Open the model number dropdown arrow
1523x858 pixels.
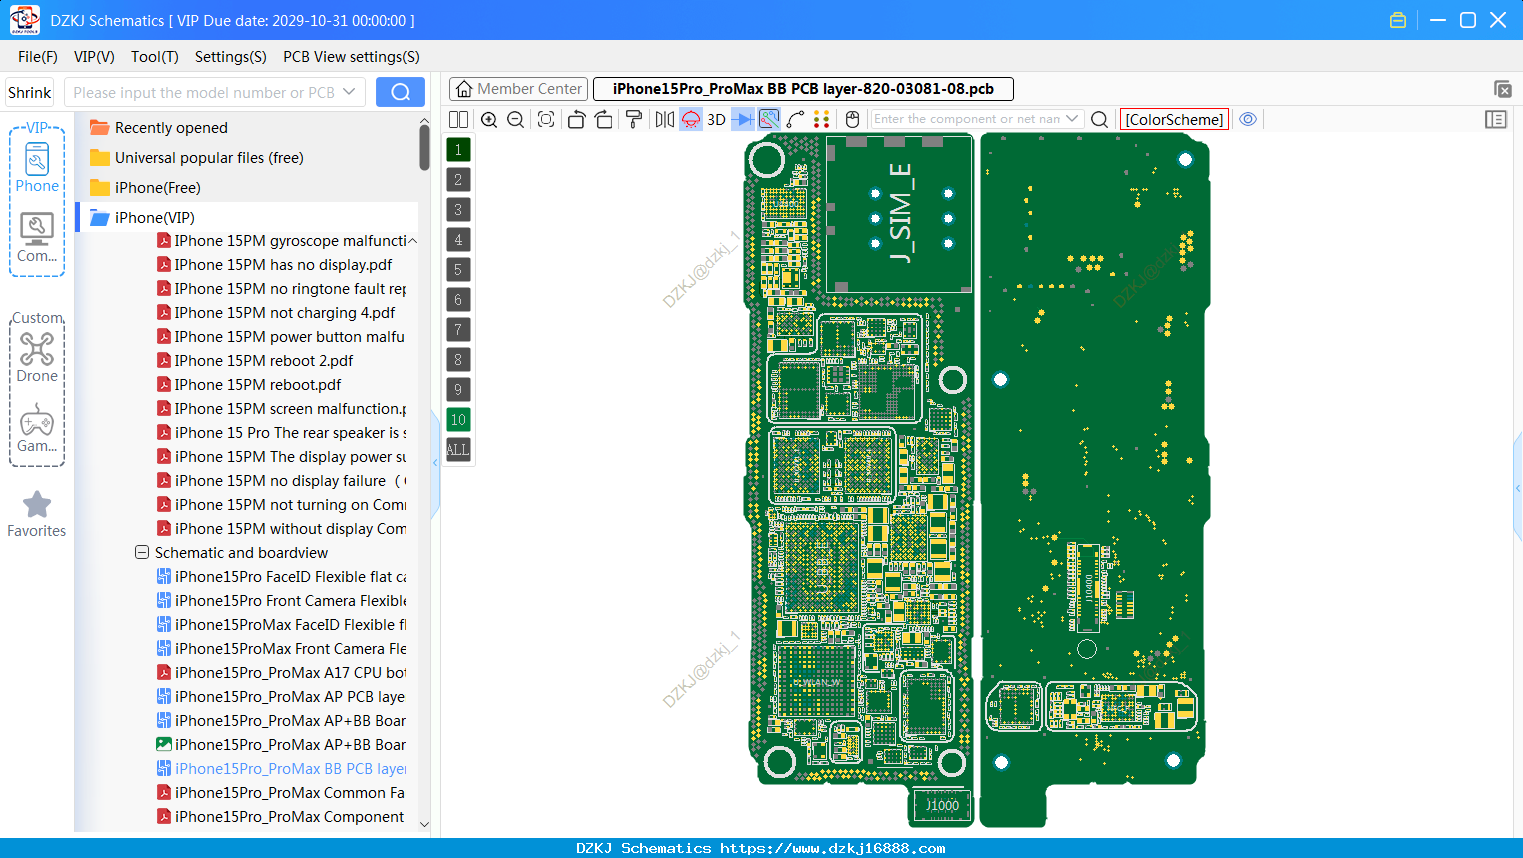pos(349,92)
